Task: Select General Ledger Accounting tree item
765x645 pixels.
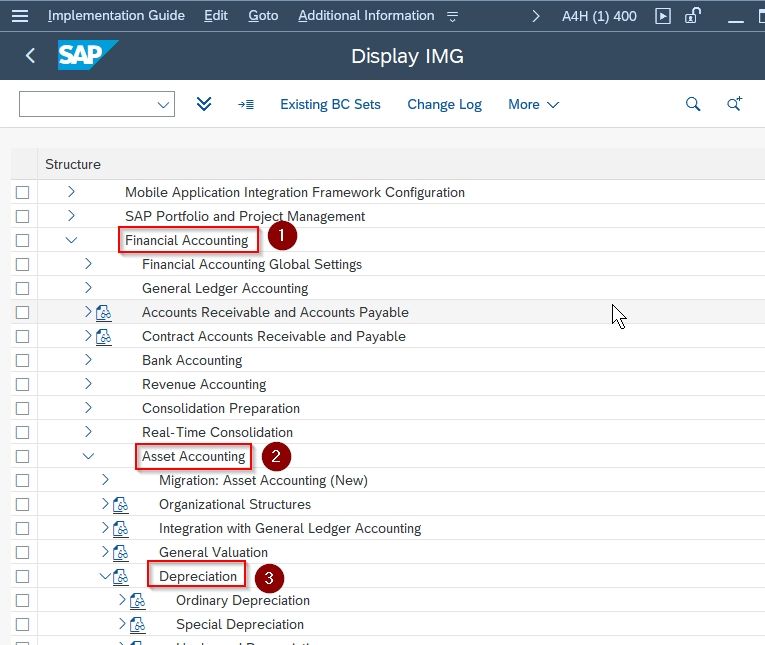Action: coord(225,288)
